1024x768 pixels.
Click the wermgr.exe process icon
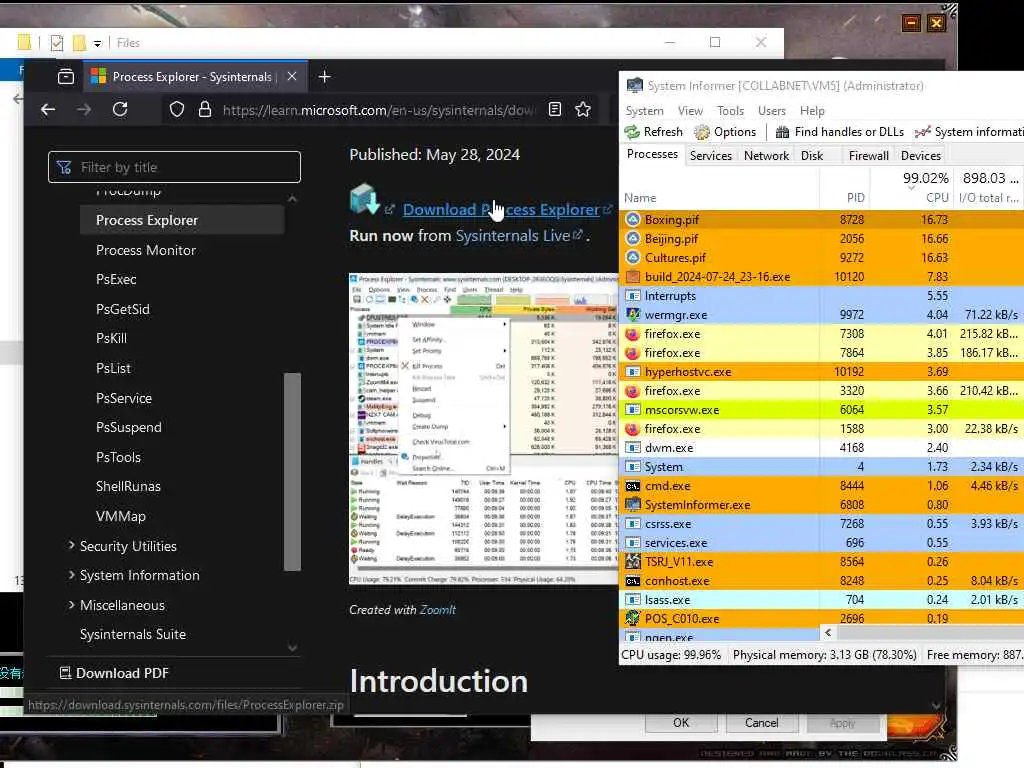pyautogui.click(x=633, y=314)
